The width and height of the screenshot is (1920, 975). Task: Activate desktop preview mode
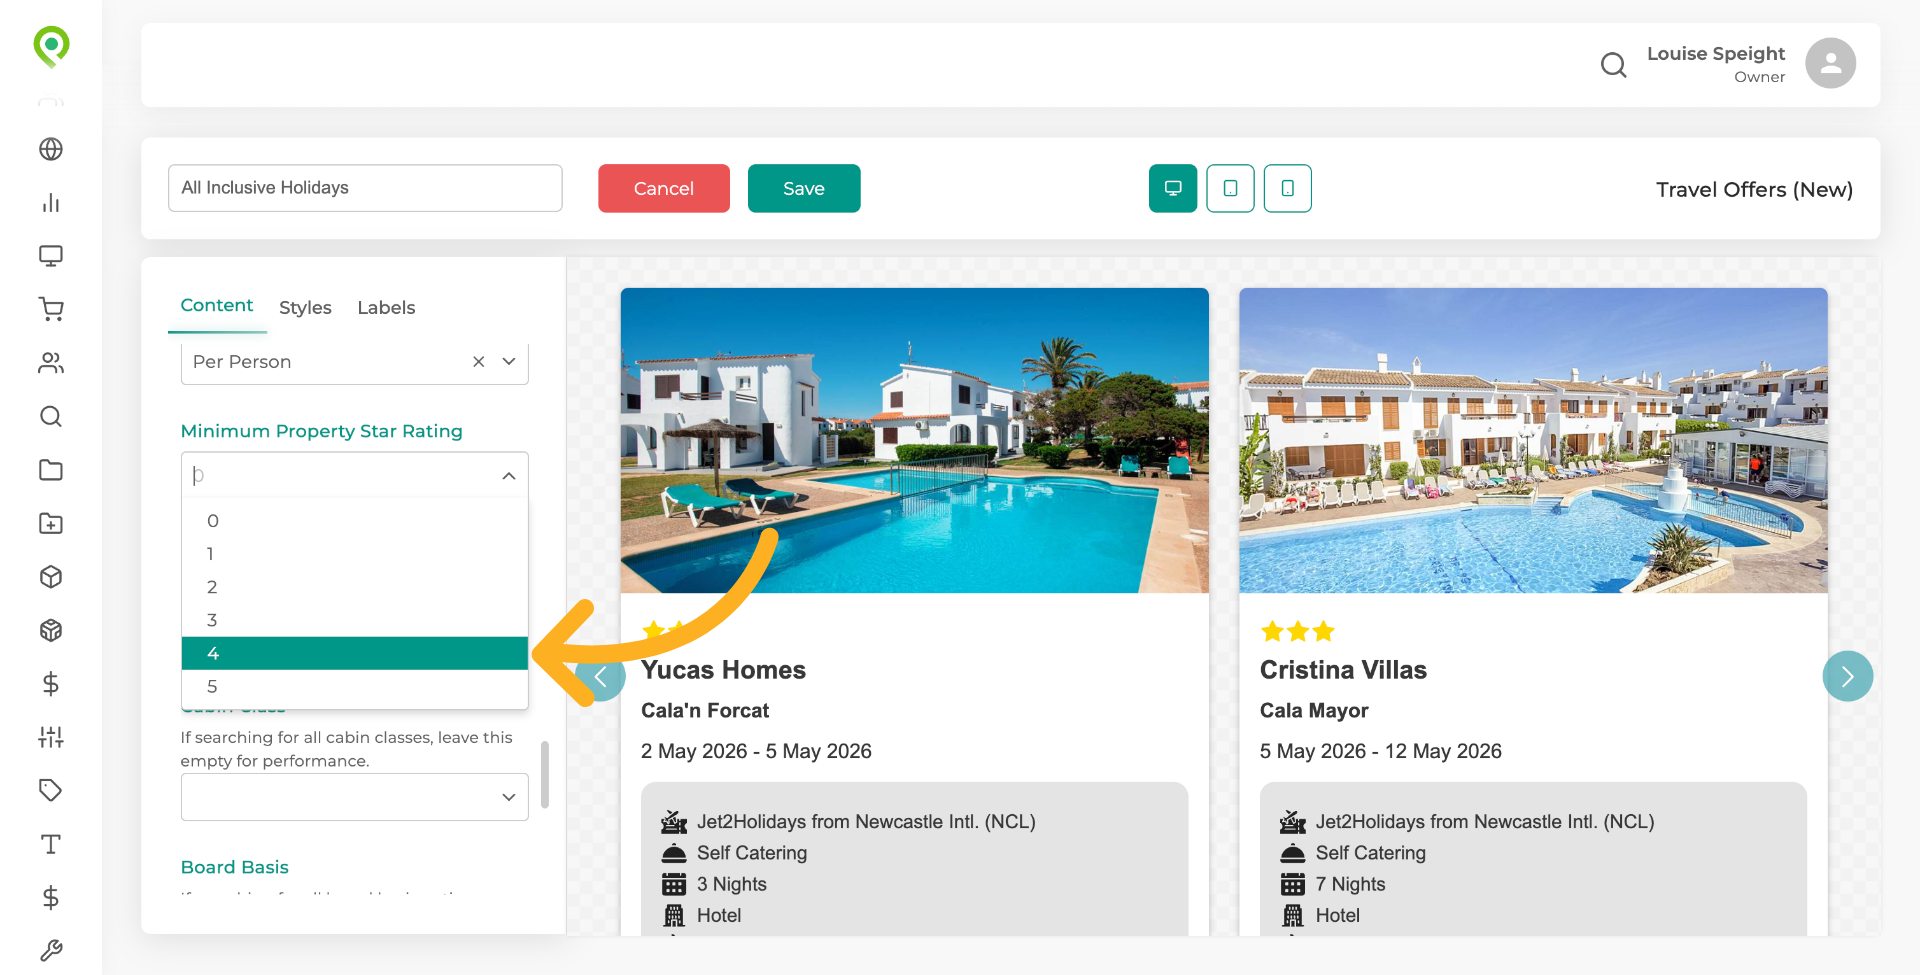click(1172, 188)
